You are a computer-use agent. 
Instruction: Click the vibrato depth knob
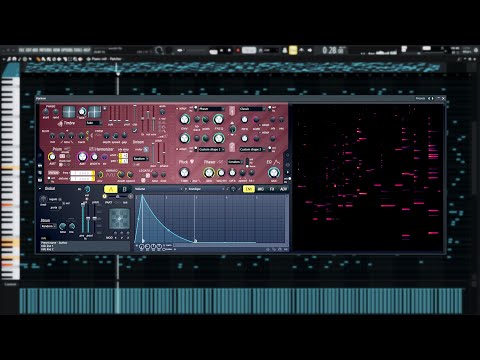click(121, 174)
